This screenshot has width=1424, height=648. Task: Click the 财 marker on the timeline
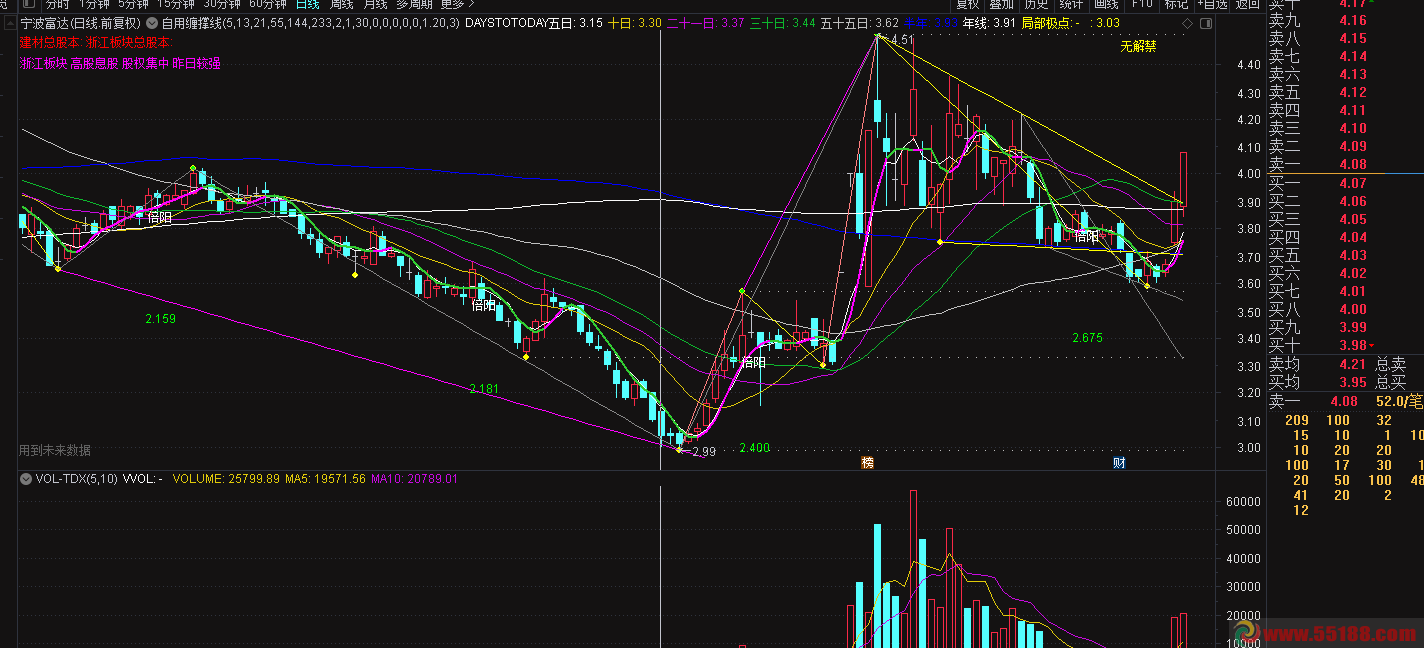click(1119, 463)
